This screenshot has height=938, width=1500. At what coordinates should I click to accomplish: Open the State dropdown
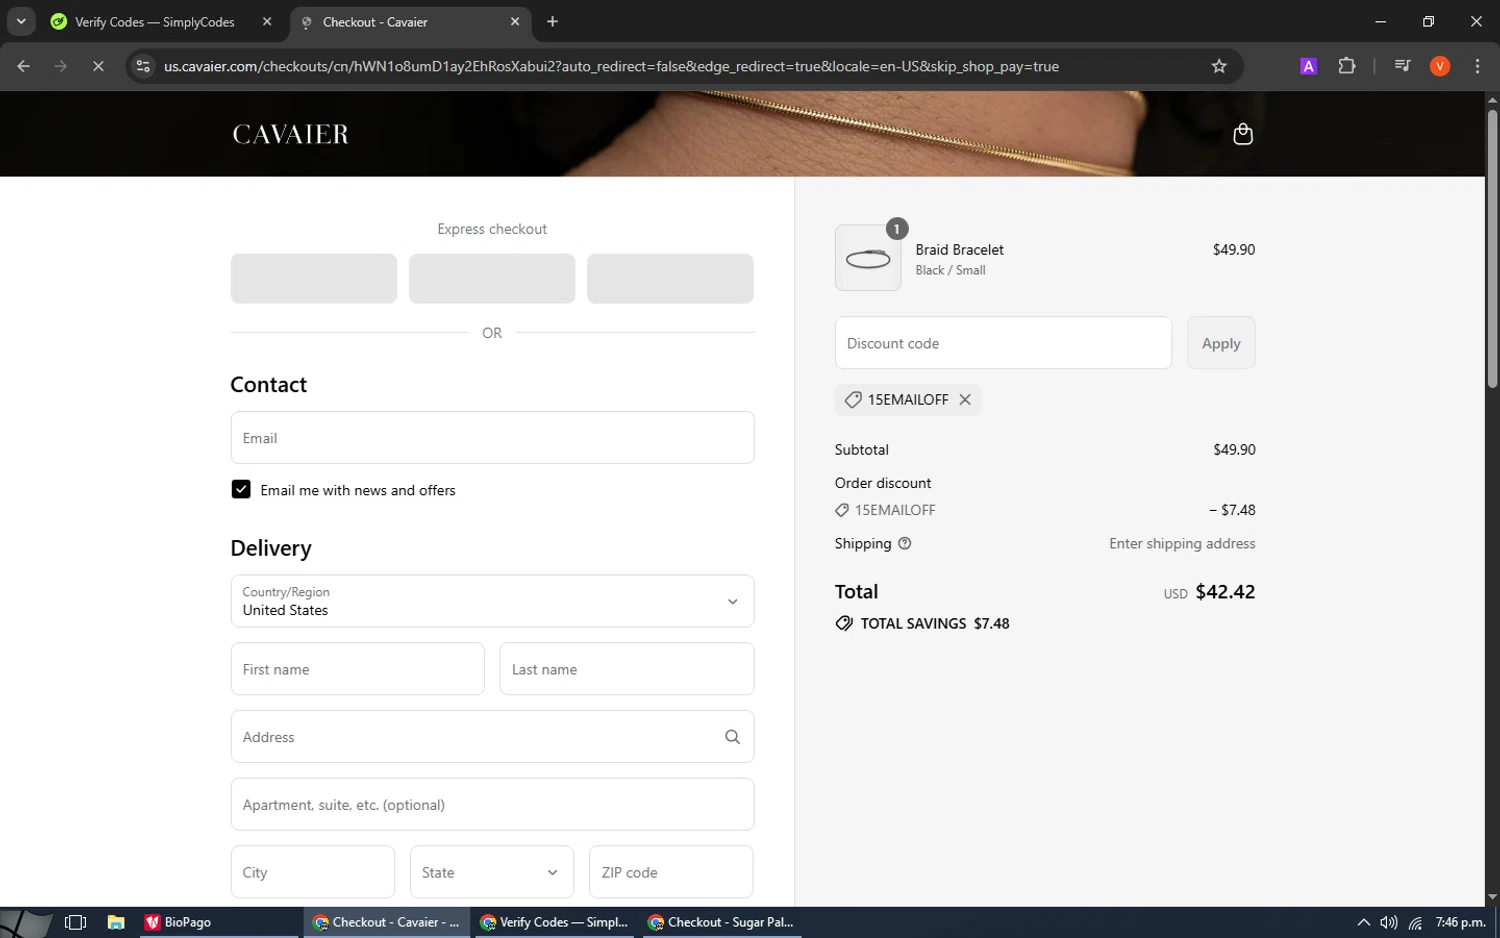pos(492,872)
